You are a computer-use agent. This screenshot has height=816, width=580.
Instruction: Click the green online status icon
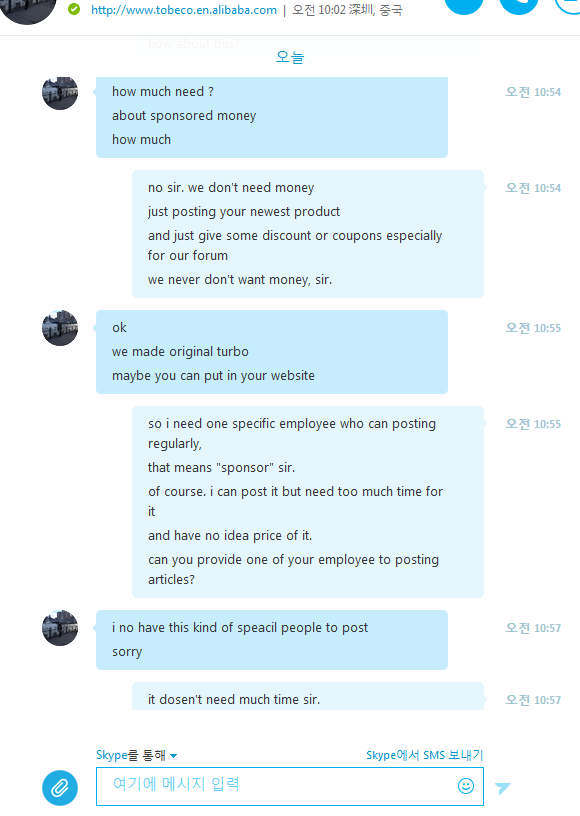click(74, 9)
